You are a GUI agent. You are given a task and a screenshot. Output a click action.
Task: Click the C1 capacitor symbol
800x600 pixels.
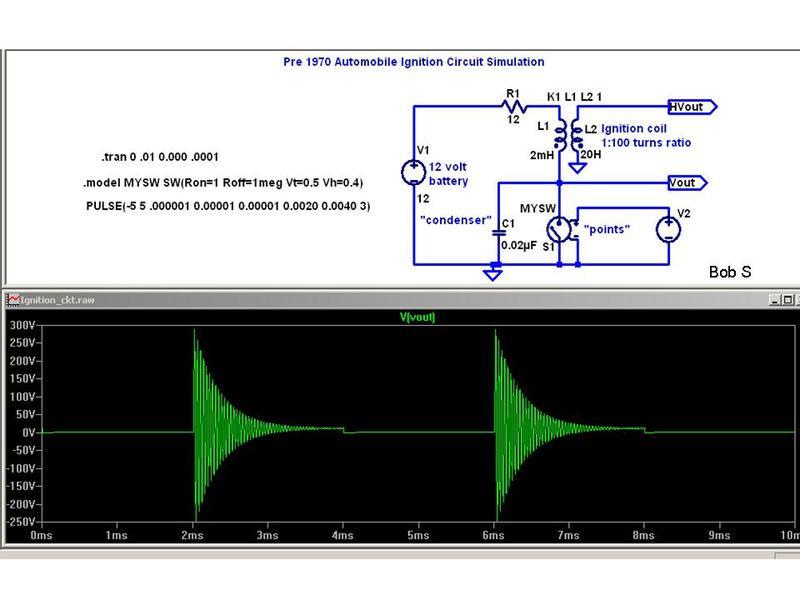(498, 233)
